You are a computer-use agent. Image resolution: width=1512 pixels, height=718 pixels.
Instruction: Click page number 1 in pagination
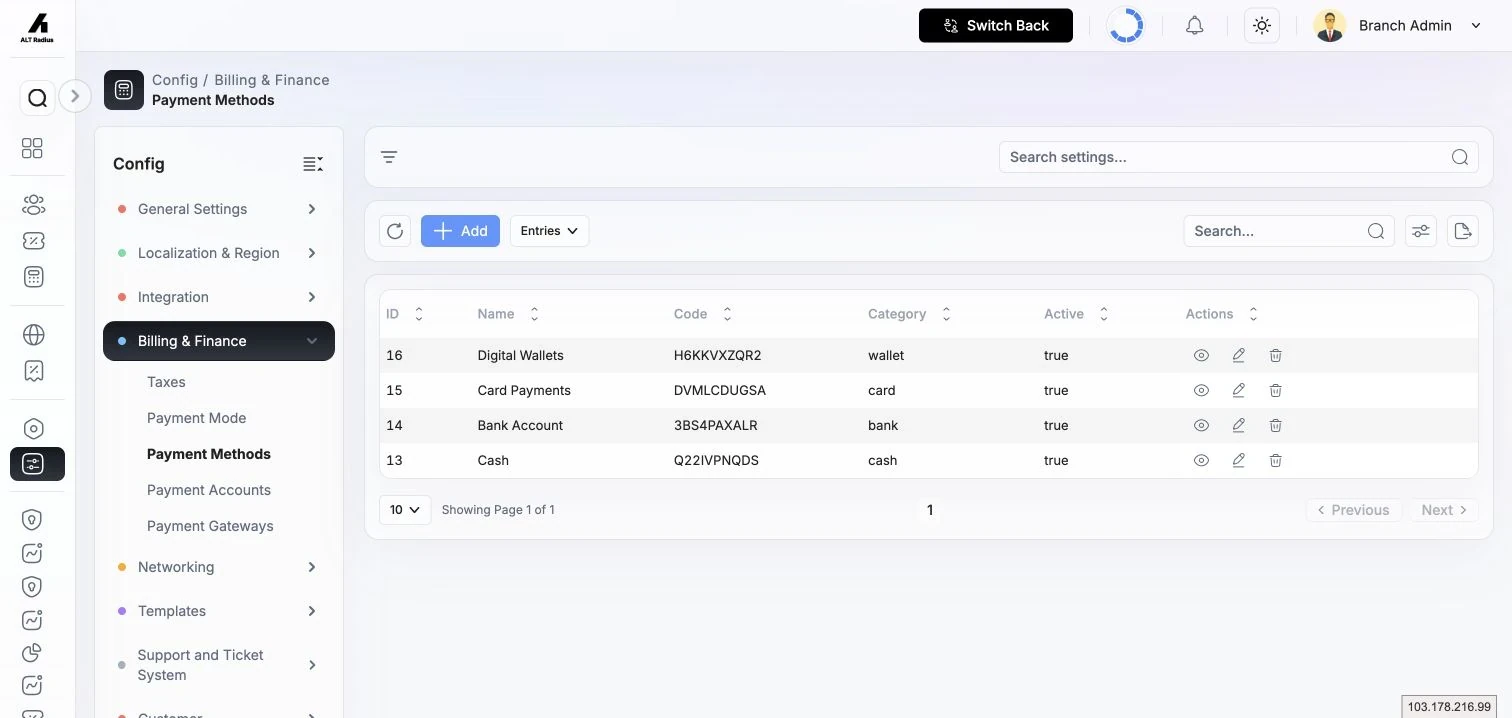[929, 510]
